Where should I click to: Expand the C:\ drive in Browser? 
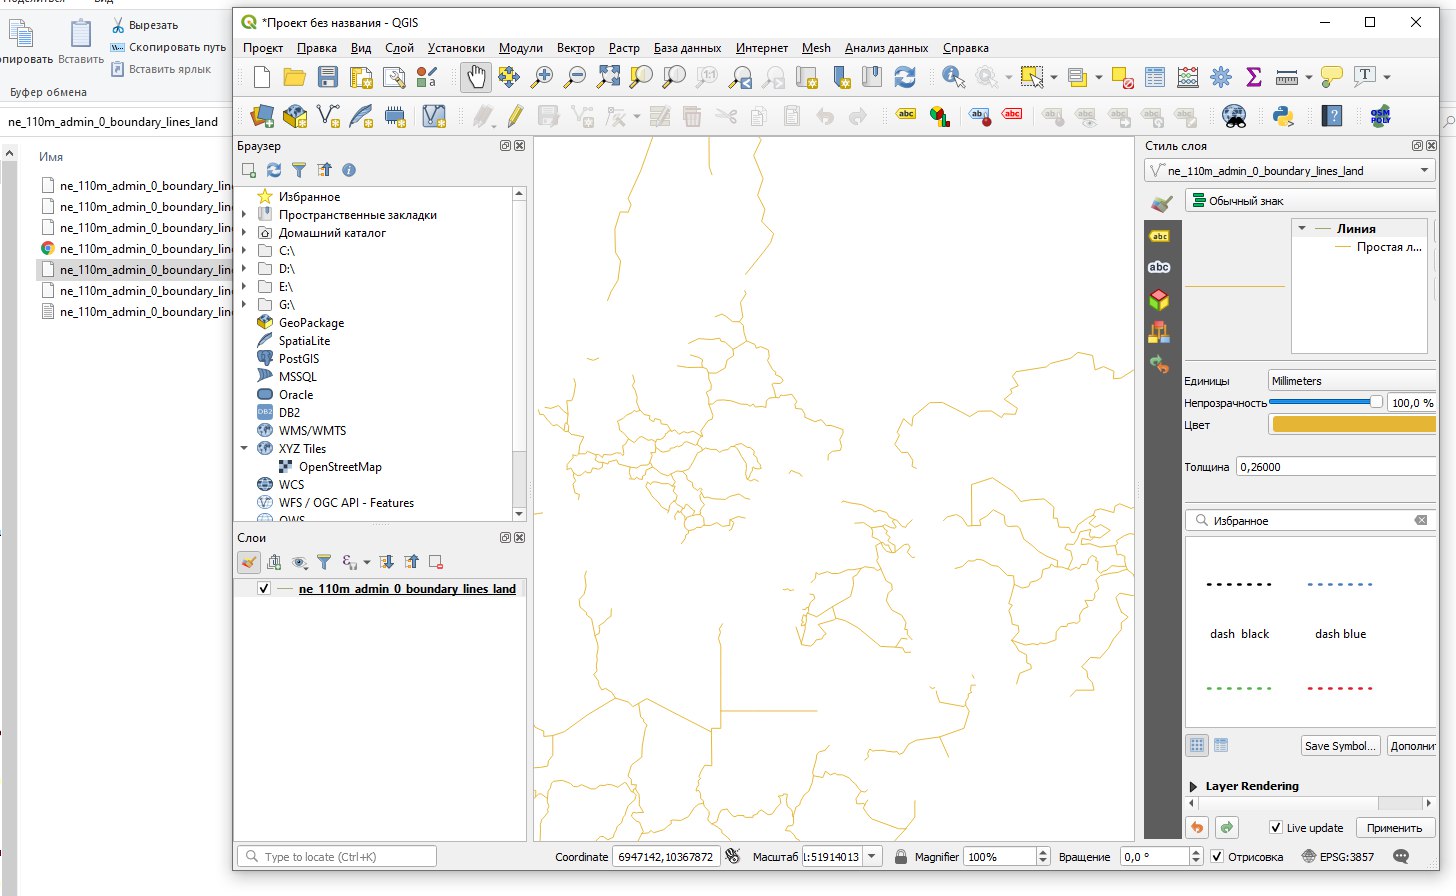244,251
